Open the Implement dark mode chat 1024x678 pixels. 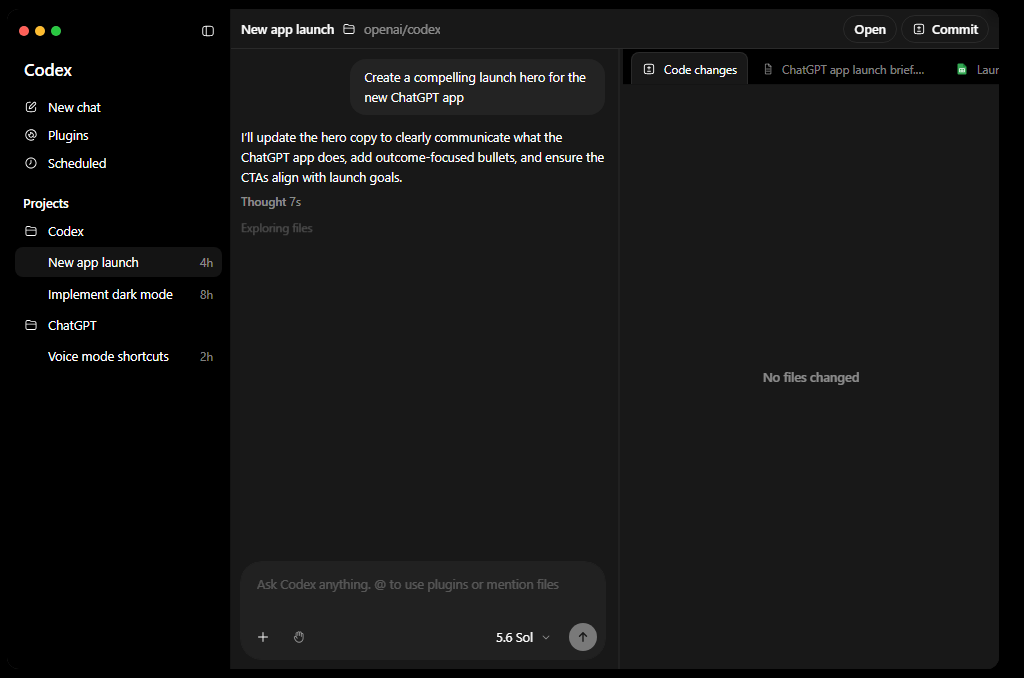118,295
